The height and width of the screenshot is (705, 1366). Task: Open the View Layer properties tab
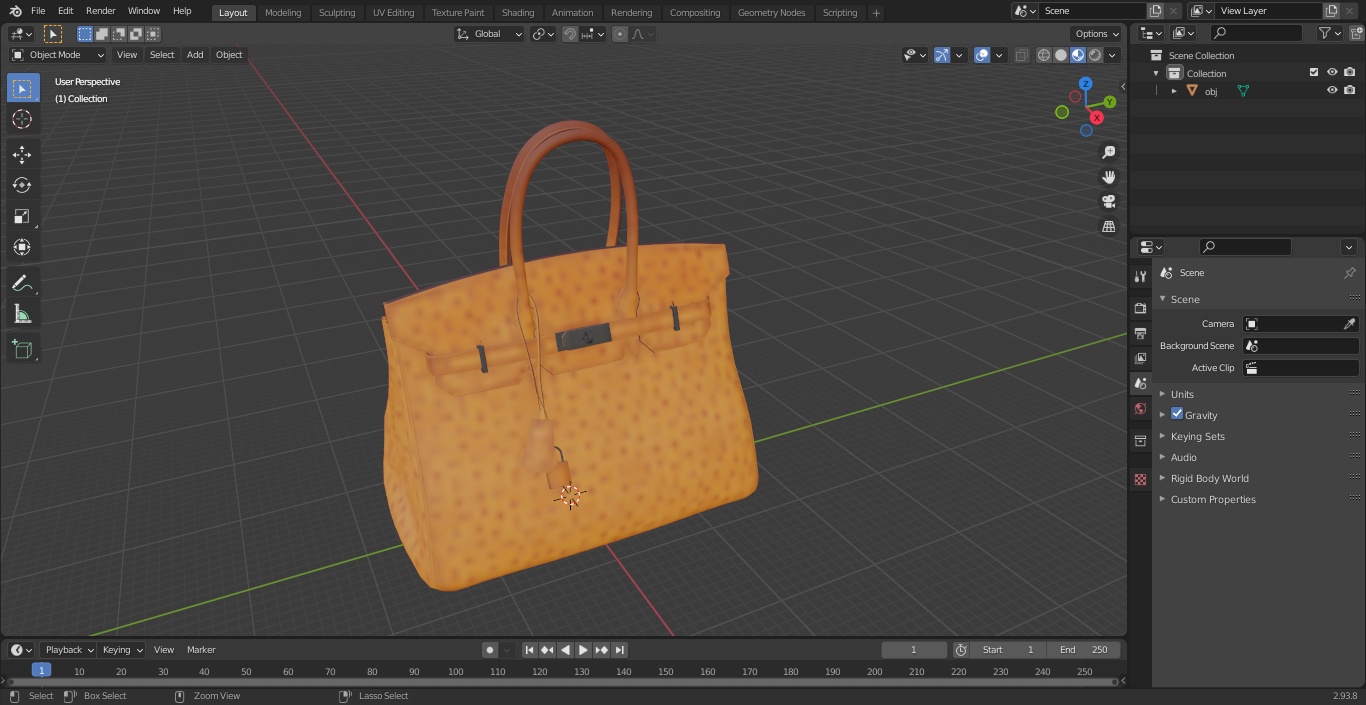point(1140,358)
